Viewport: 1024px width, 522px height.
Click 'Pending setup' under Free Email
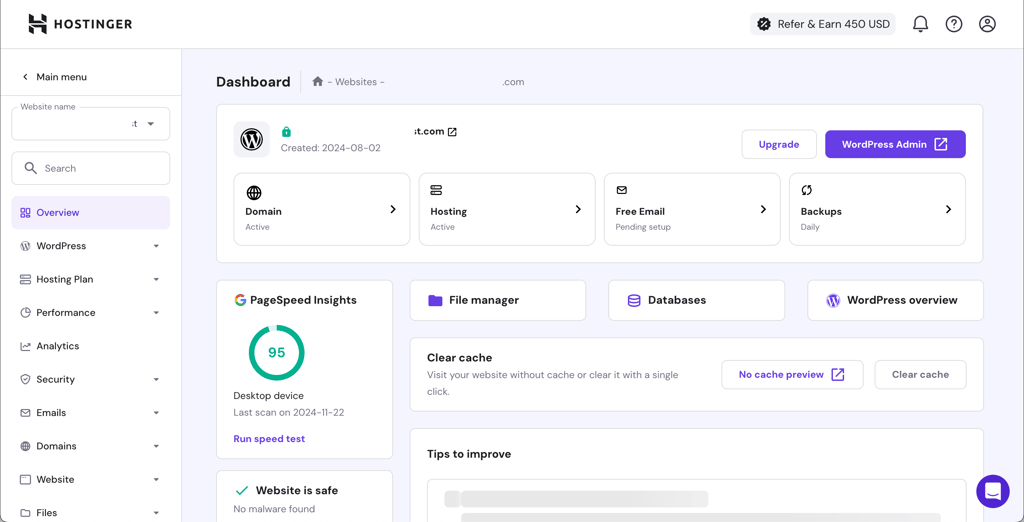643,227
